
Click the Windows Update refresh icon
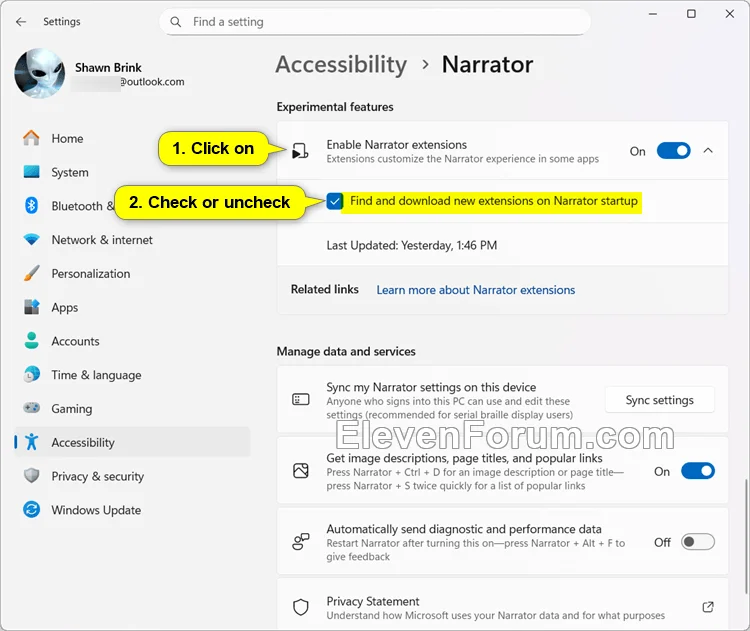pyautogui.click(x=32, y=509)
